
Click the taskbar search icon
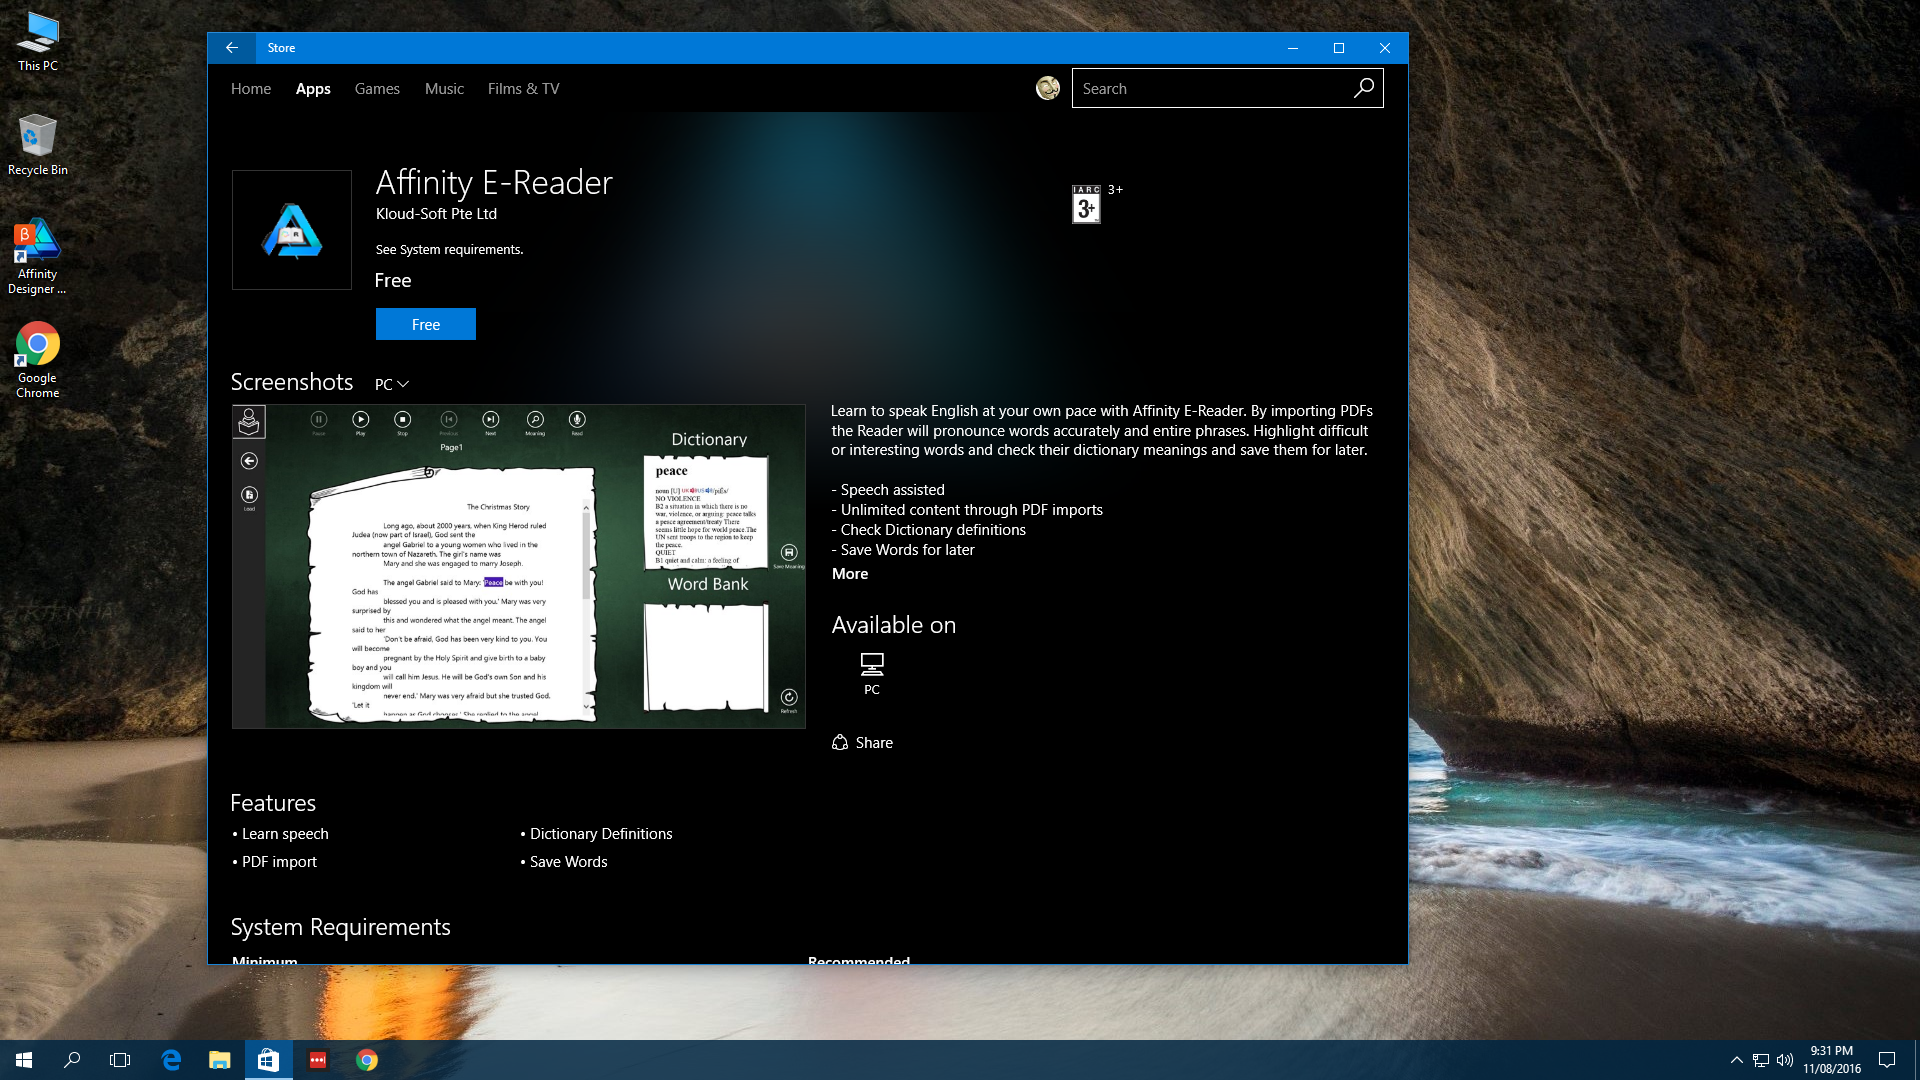[72, 1060]
